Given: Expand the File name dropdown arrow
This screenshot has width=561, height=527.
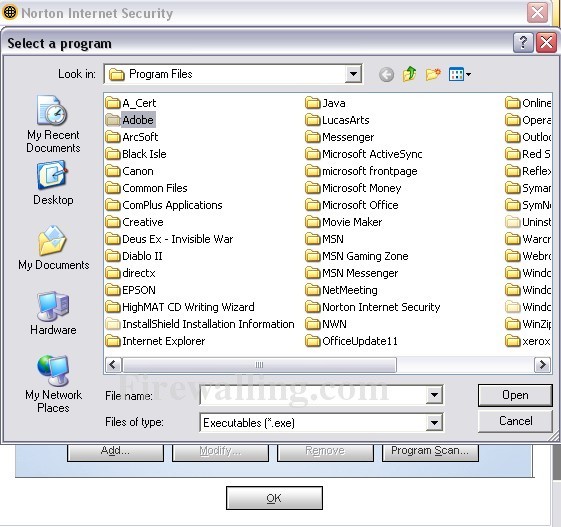Looking at the screenshot, I should pos(434,395).
